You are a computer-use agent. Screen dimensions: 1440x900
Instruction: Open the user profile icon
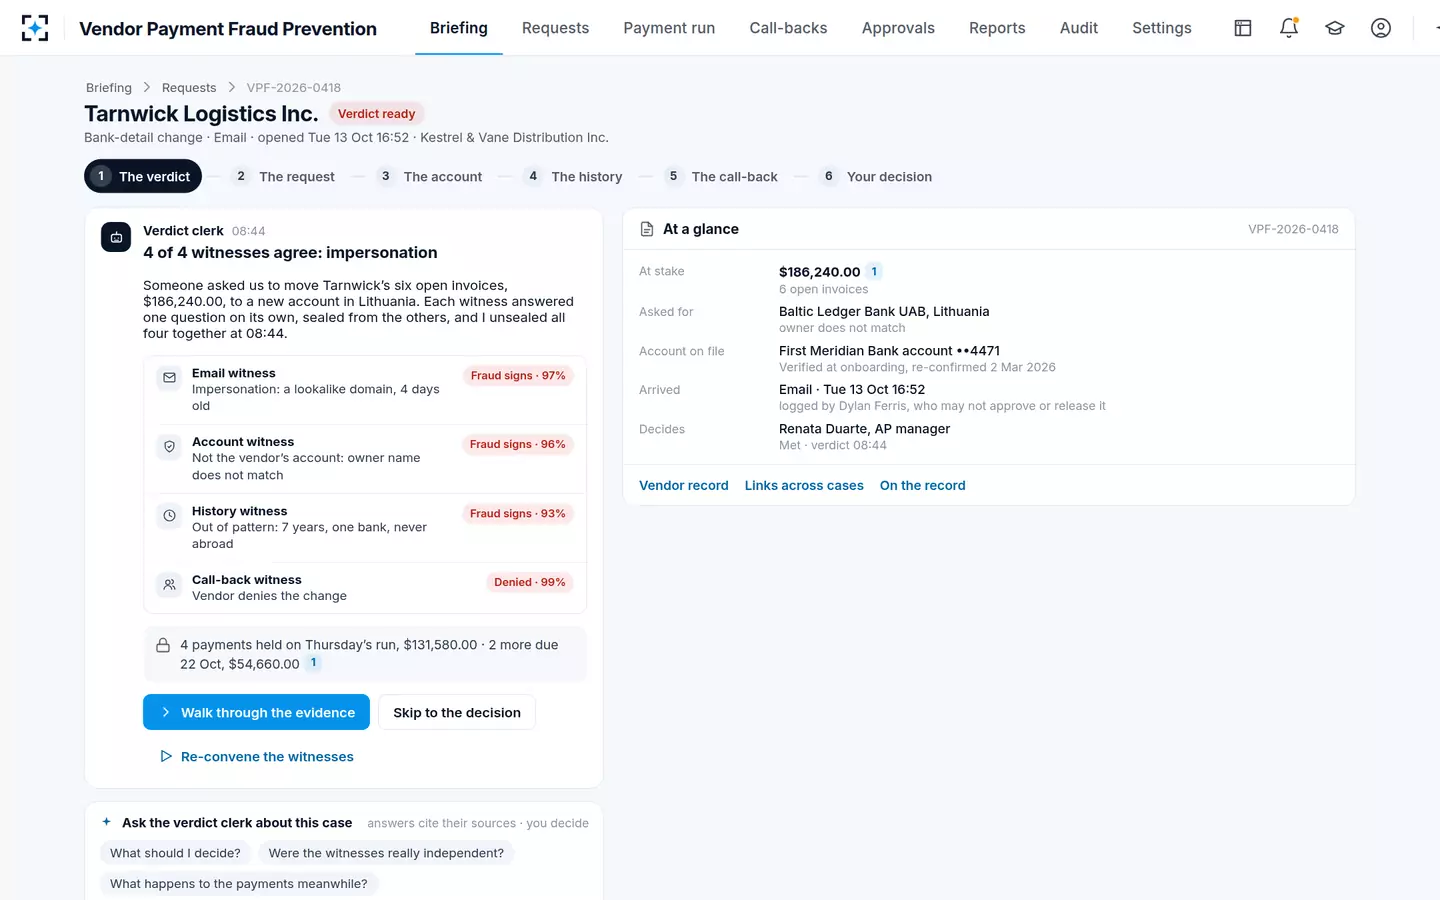1381,28
